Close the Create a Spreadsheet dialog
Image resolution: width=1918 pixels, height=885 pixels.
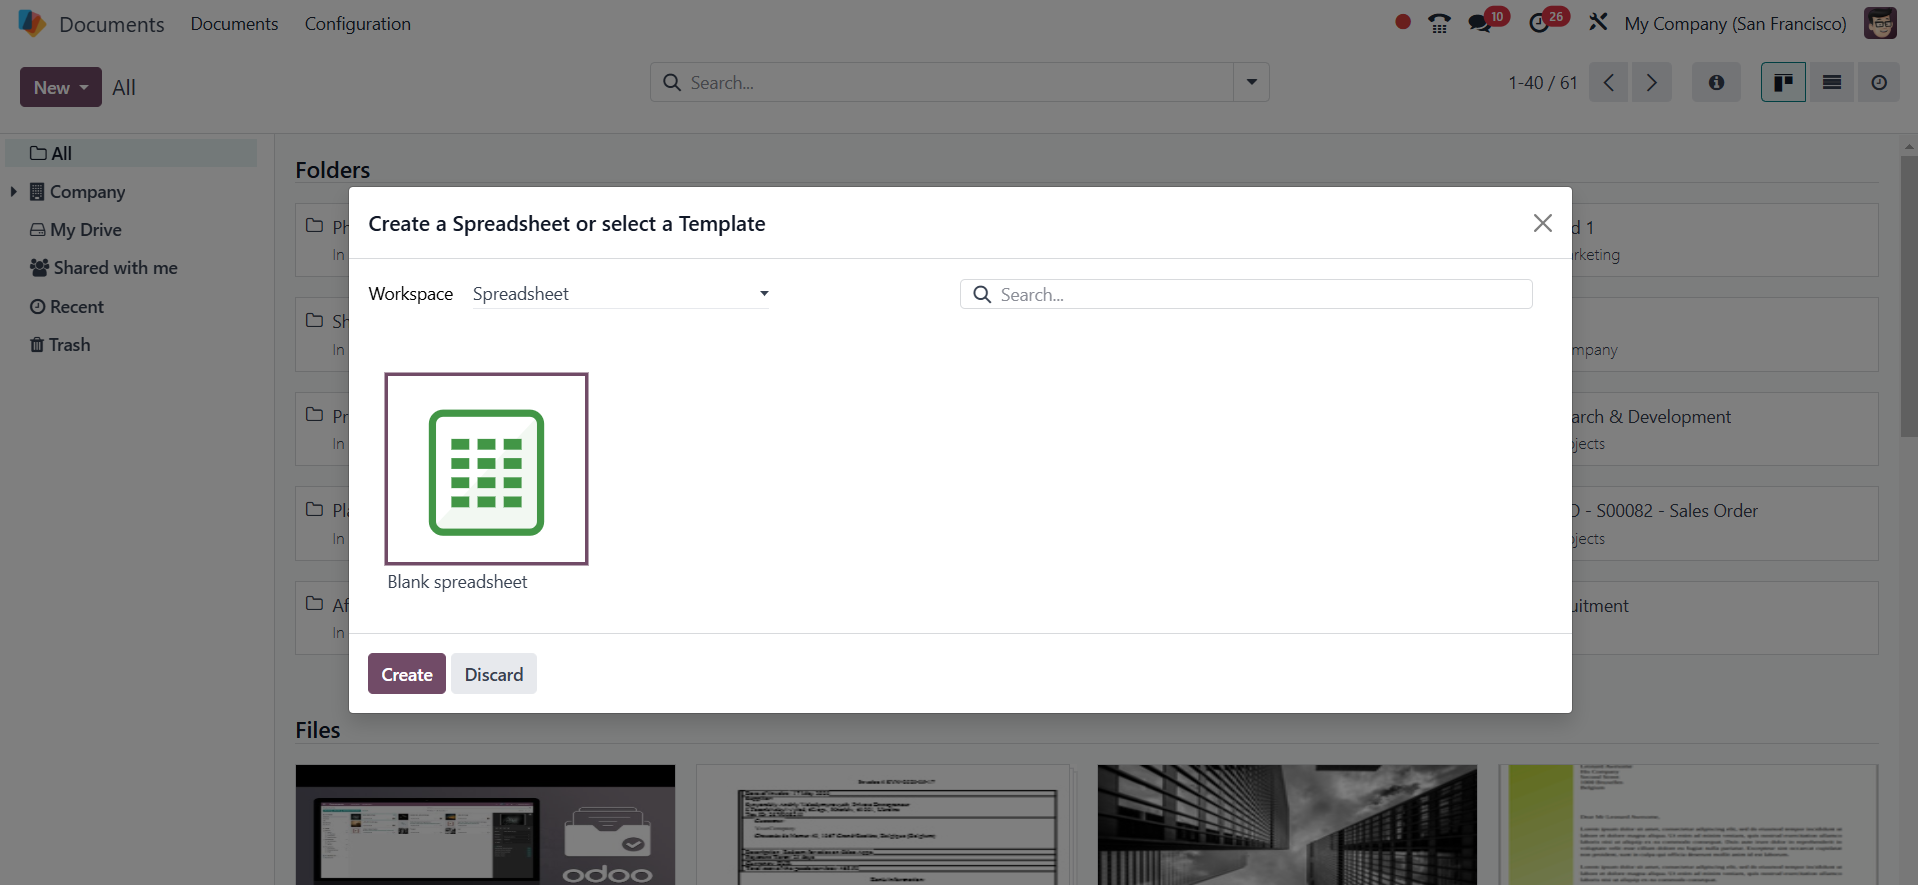click(1543, 223)
